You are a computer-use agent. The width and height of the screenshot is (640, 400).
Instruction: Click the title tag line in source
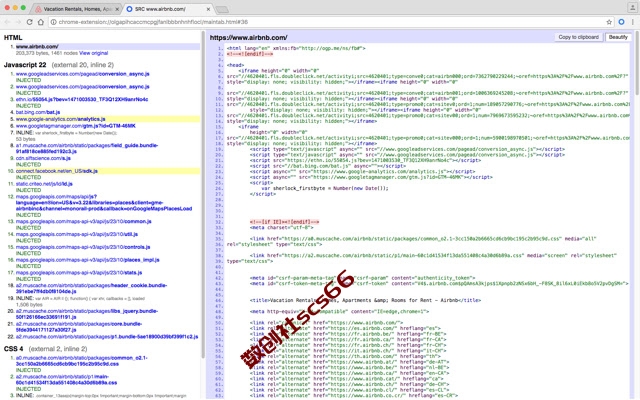pos(365,300)
